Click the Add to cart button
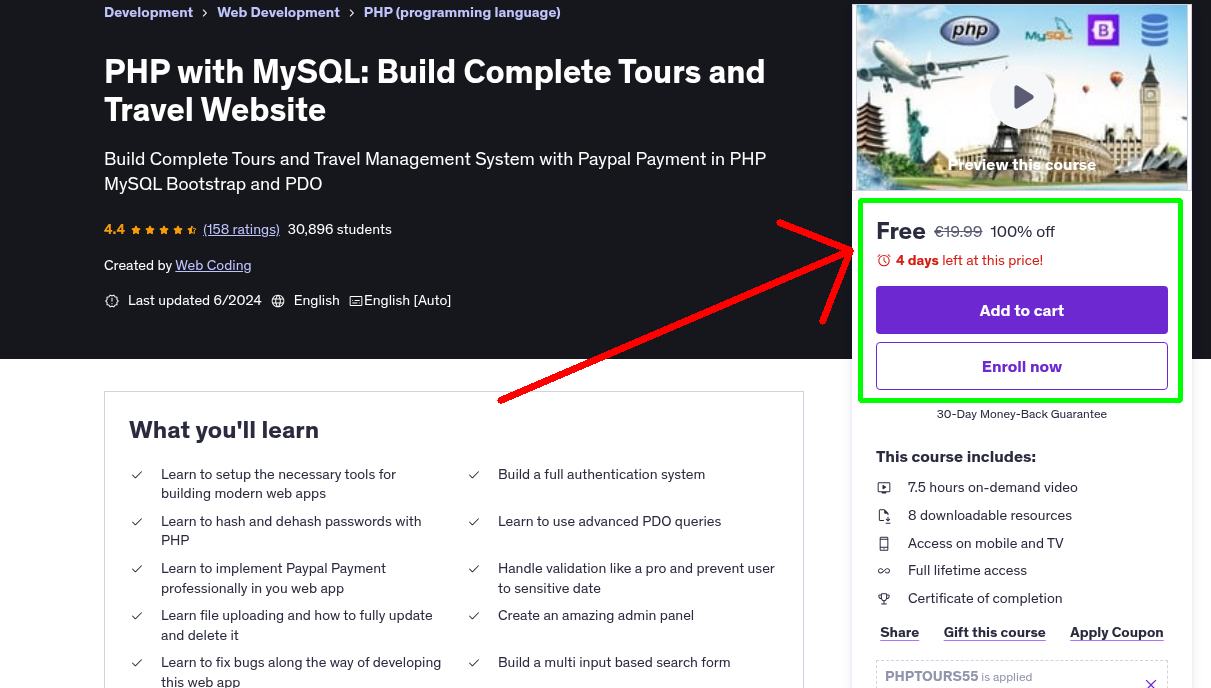The image size is (1211, 688). (x=1021, y=310)
